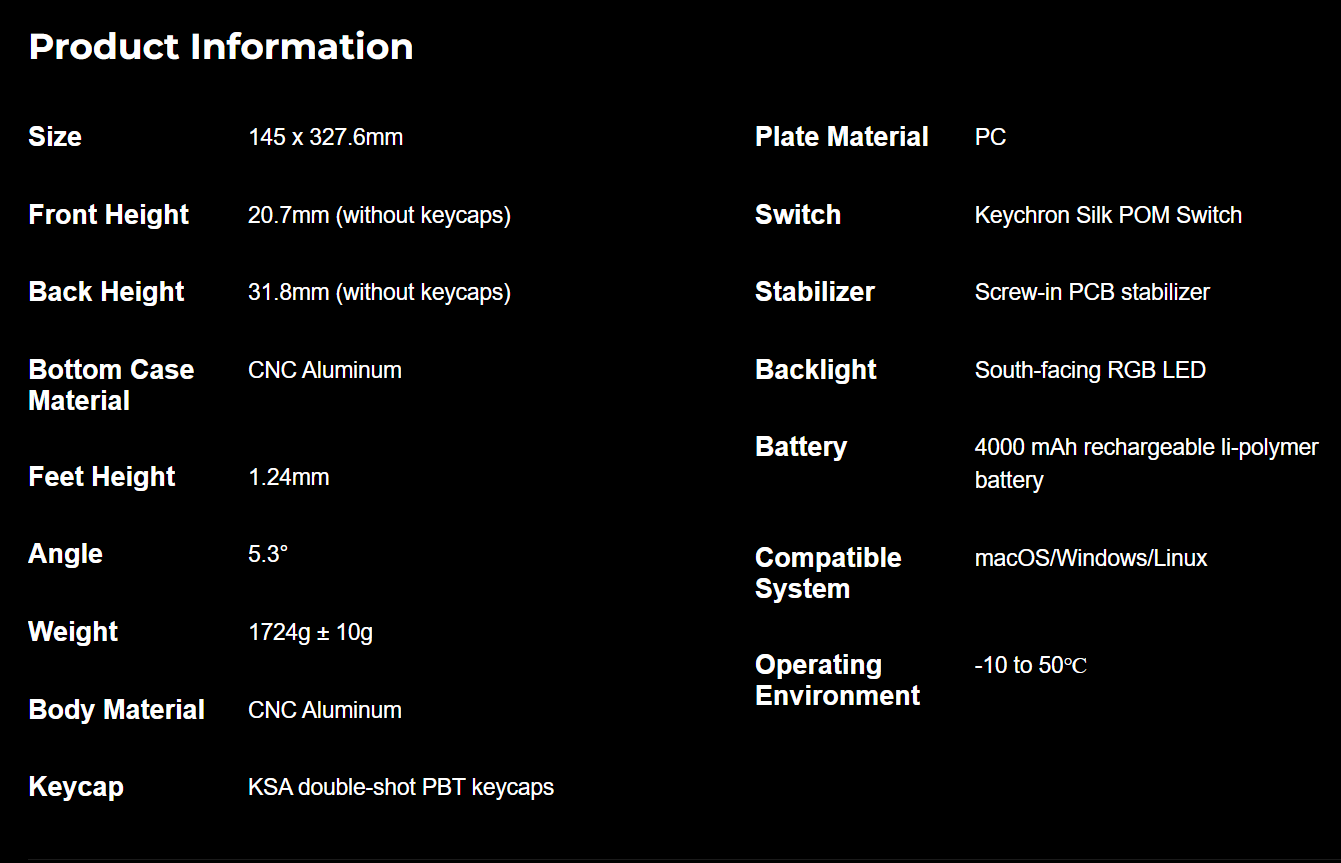This screenshot has width=1341, height=863.
Task: Click macOS/Windows/Linux text
Action: click(x=1091, y=558)
